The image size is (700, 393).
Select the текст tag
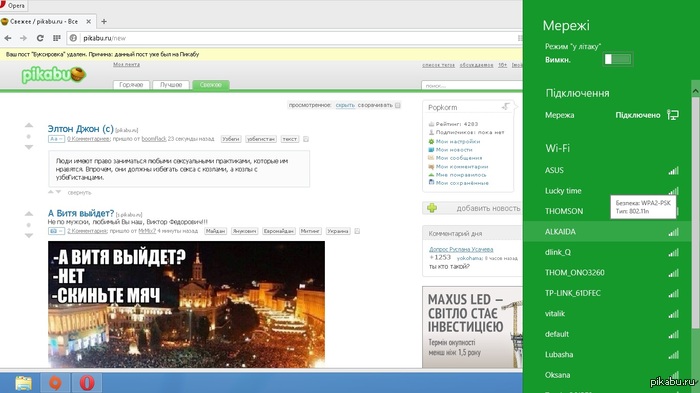click(x=290, y=139)
